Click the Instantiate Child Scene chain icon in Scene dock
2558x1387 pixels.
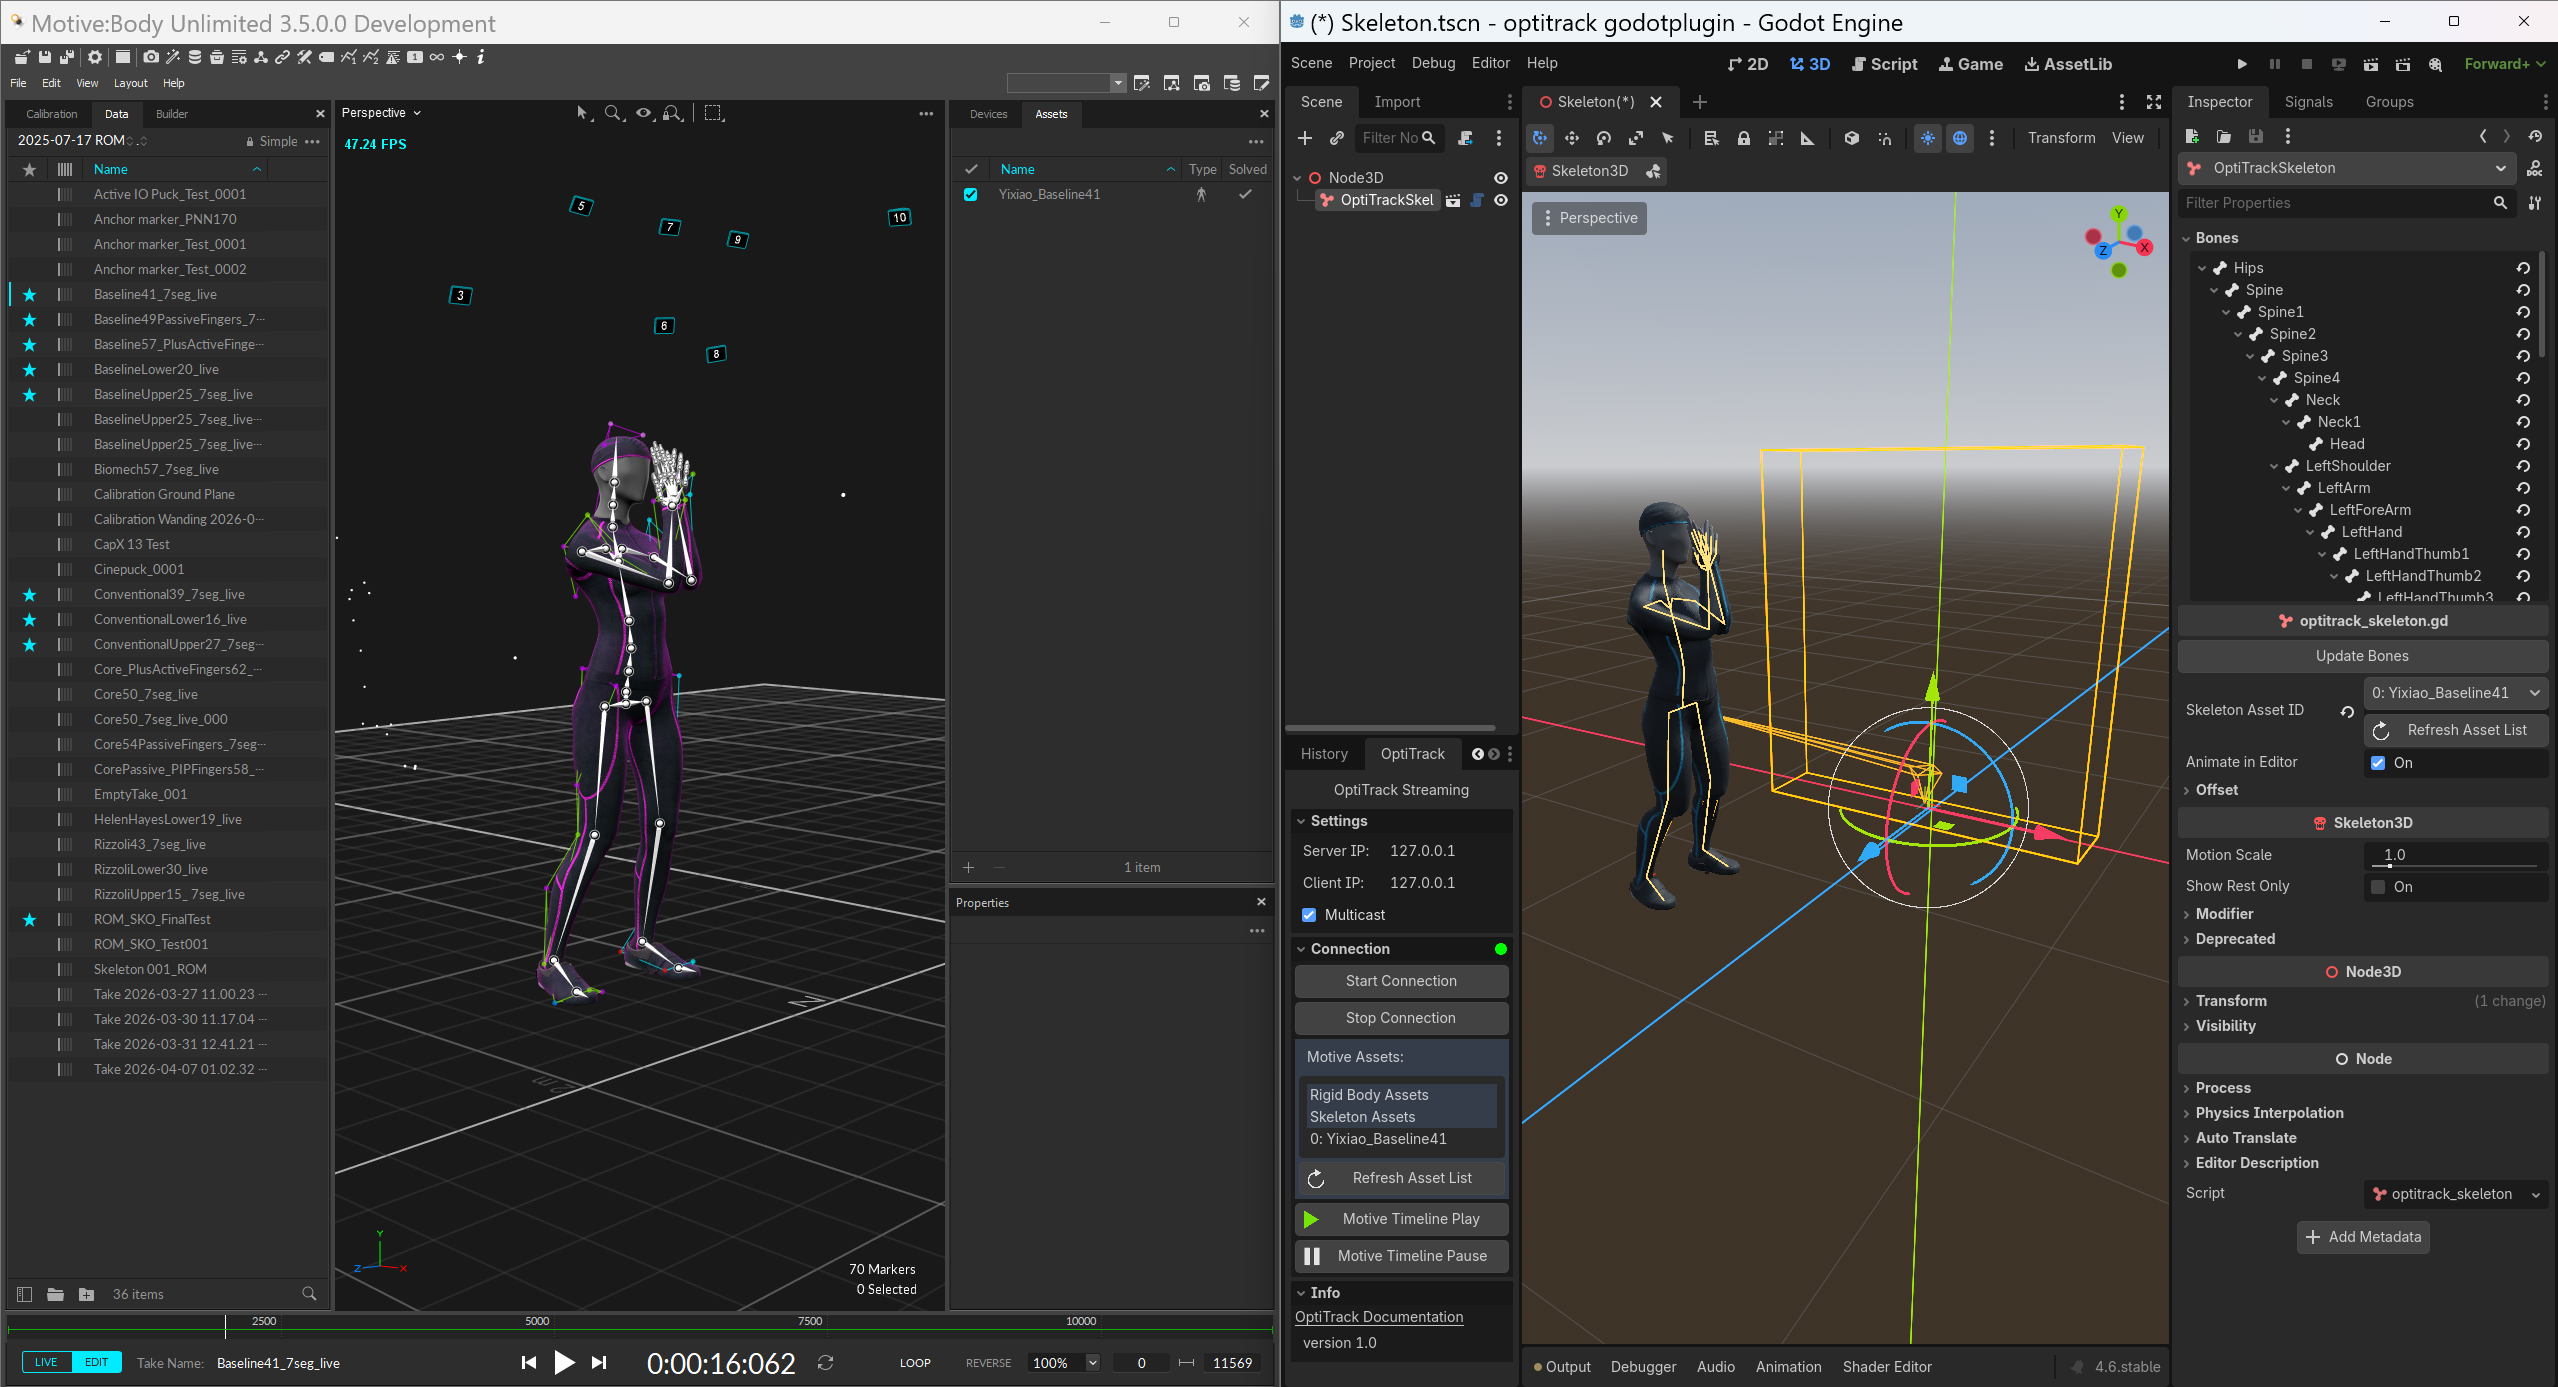click(x=1335, y=138)
